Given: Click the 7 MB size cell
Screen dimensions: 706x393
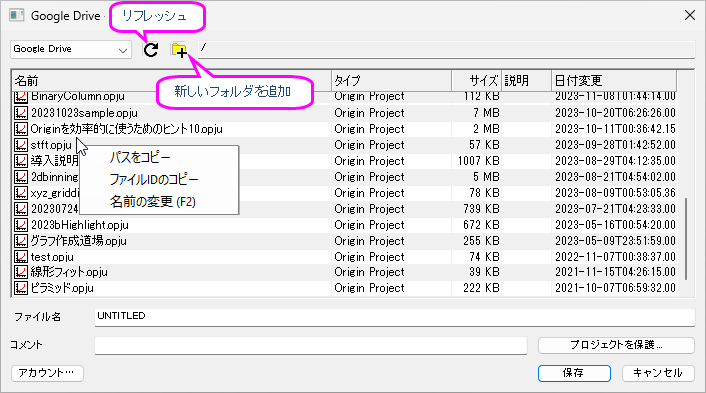Looking at the screenshot, I should pos(486,113).
